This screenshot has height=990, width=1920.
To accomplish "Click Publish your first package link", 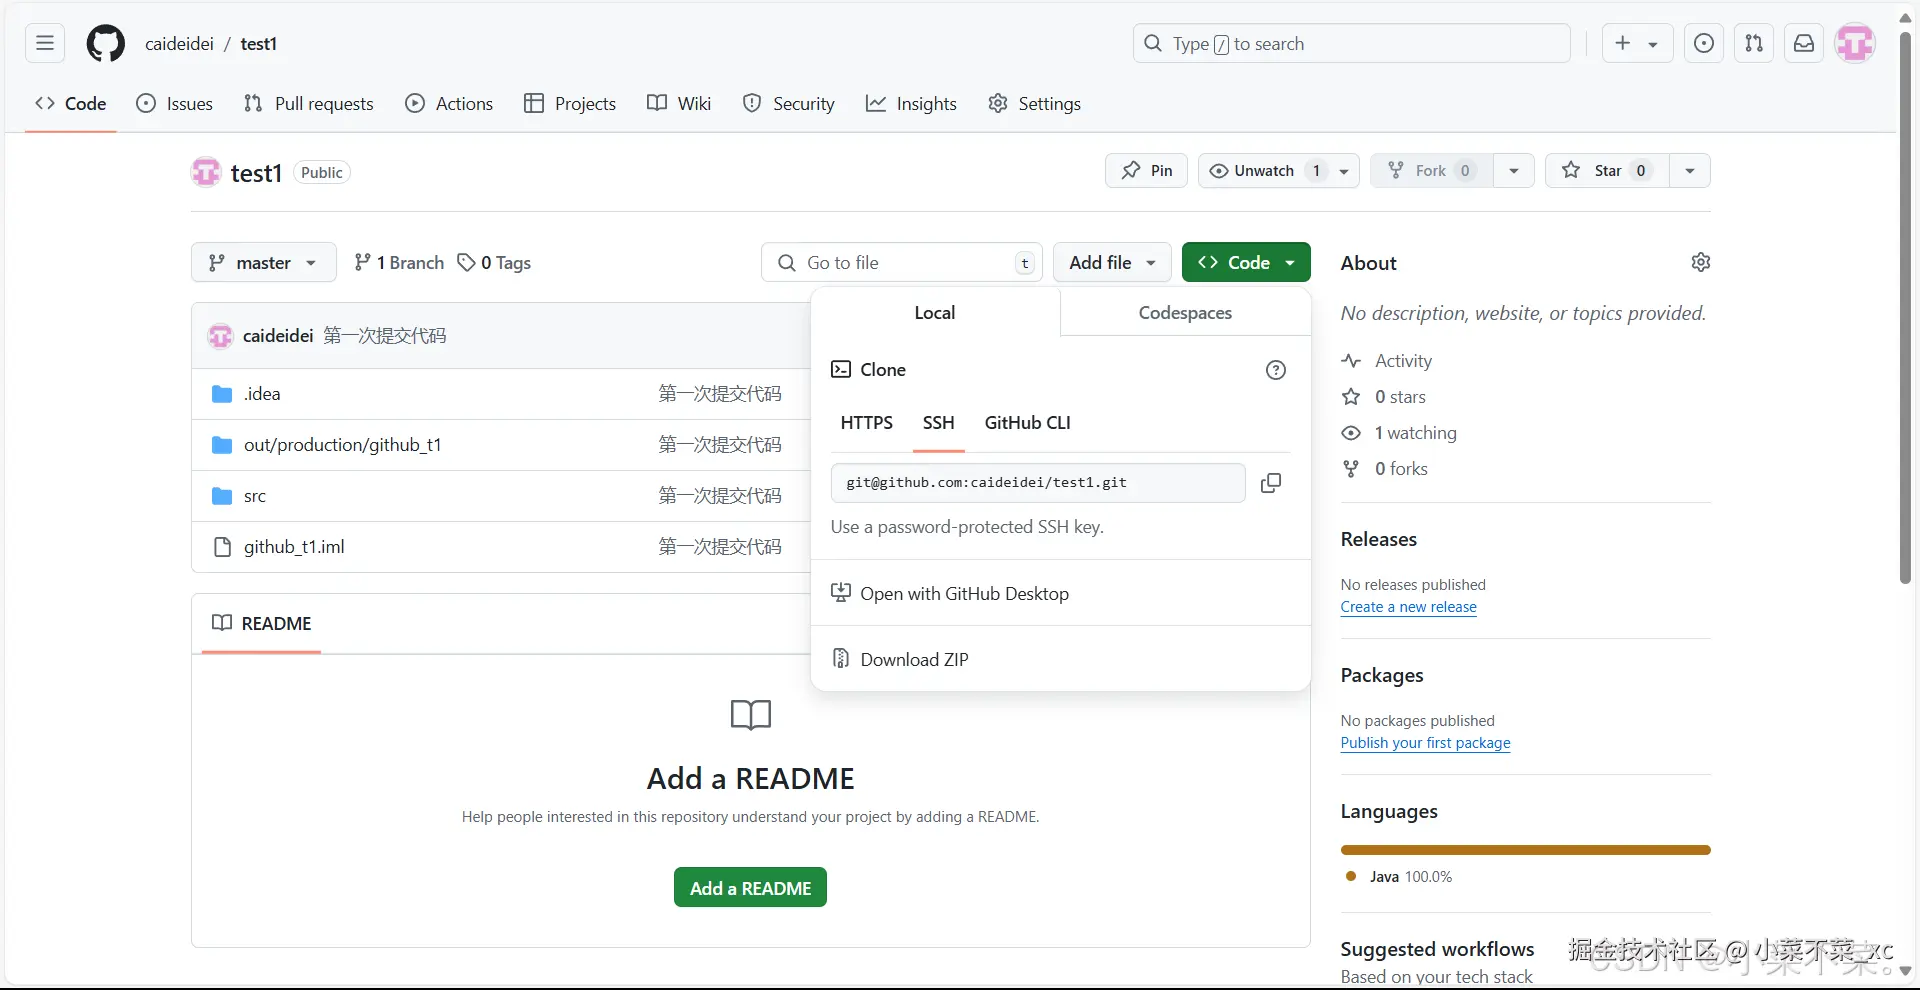I will tap(1426, 744).
